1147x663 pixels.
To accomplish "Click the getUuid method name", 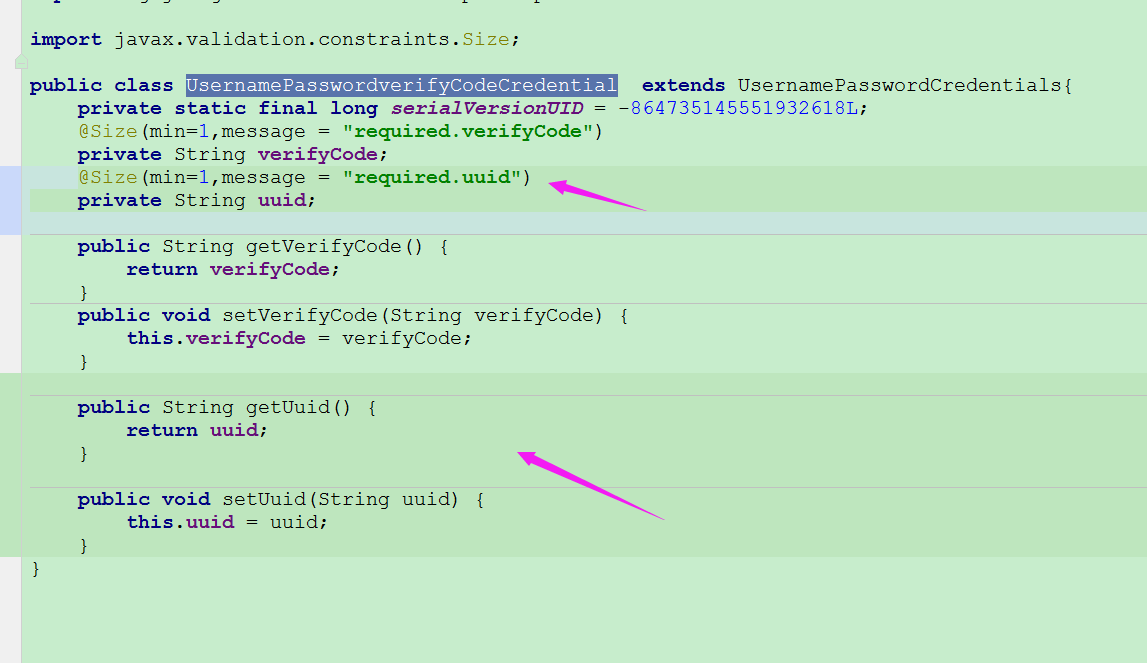I will click(287, 408).
